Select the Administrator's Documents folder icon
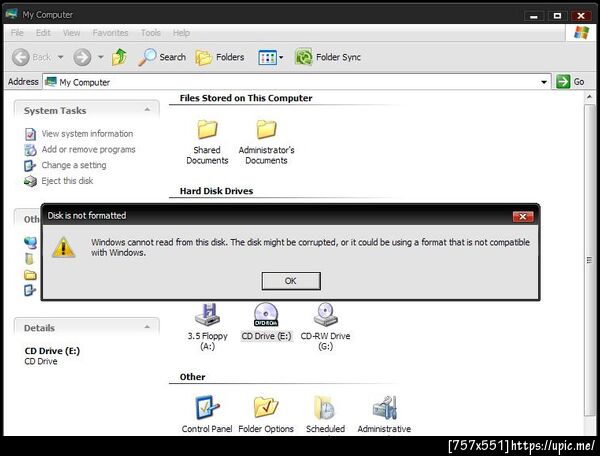Screen dimensions: 600x456 [x=266, y=129]
